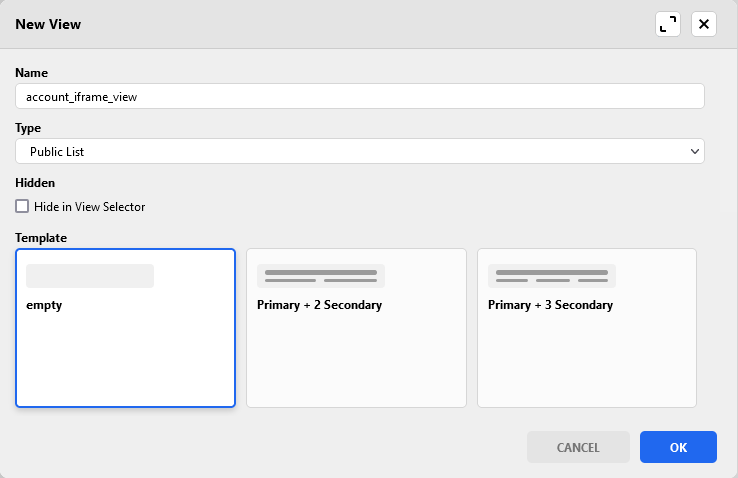
Task: Click the gray preview placeholder in empty template
Action: pyautogui.click(x=90, y=276)
